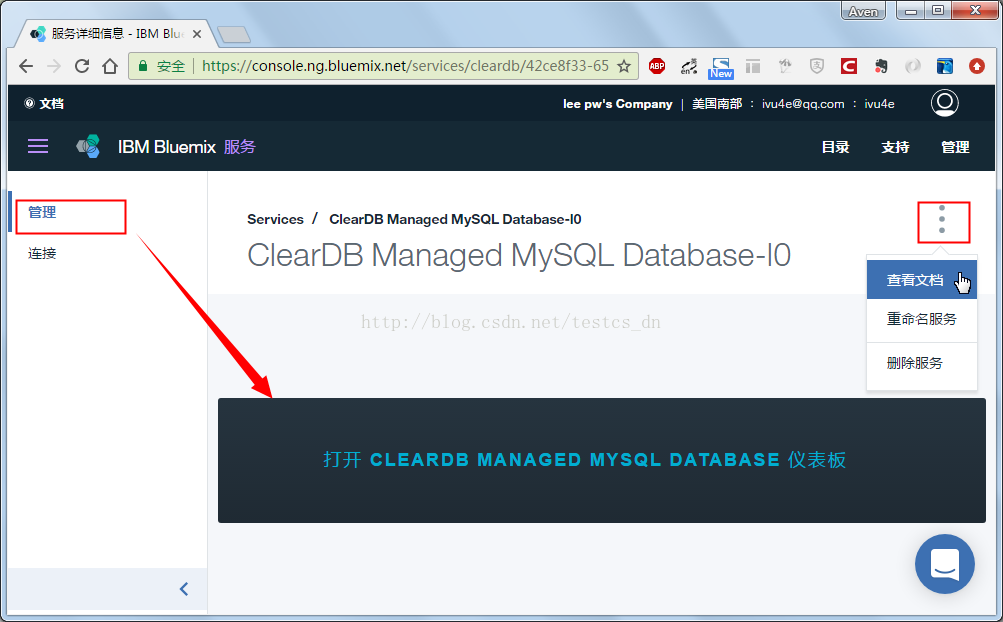
Task: Click the Services breadcrumb link
Action: pos(275,219)
